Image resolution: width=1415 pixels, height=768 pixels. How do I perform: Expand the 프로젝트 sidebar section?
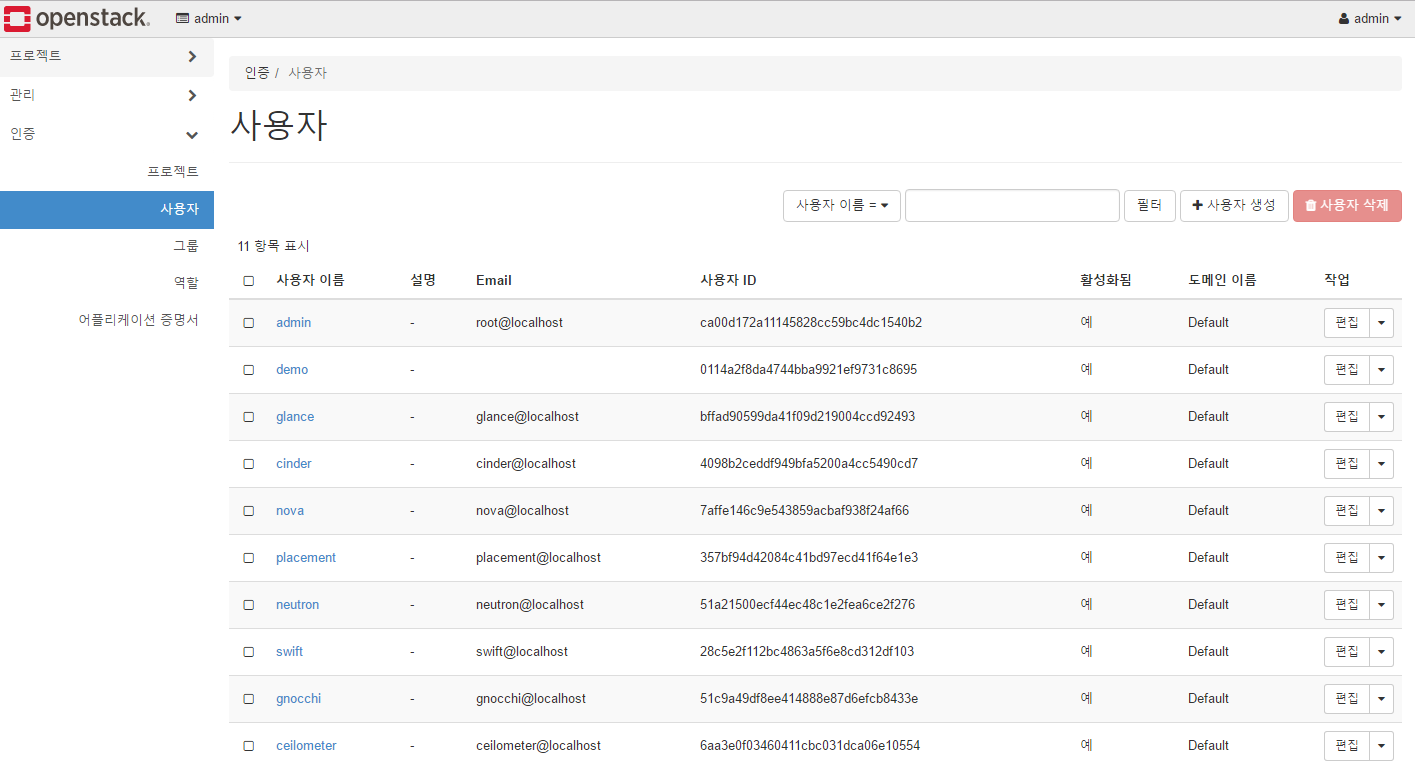point(106,56)
